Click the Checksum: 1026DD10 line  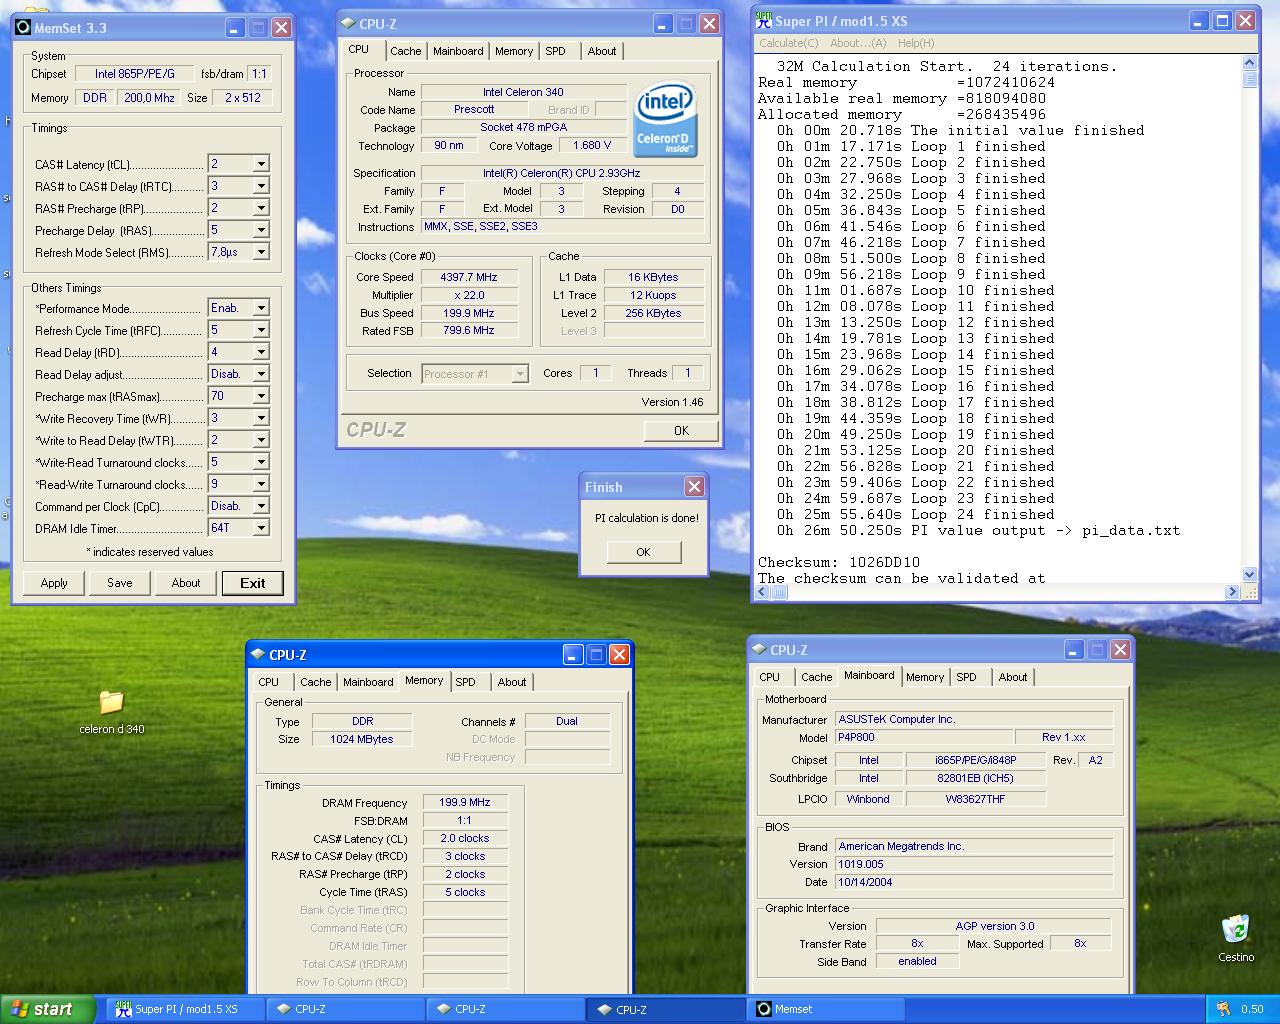839,562
